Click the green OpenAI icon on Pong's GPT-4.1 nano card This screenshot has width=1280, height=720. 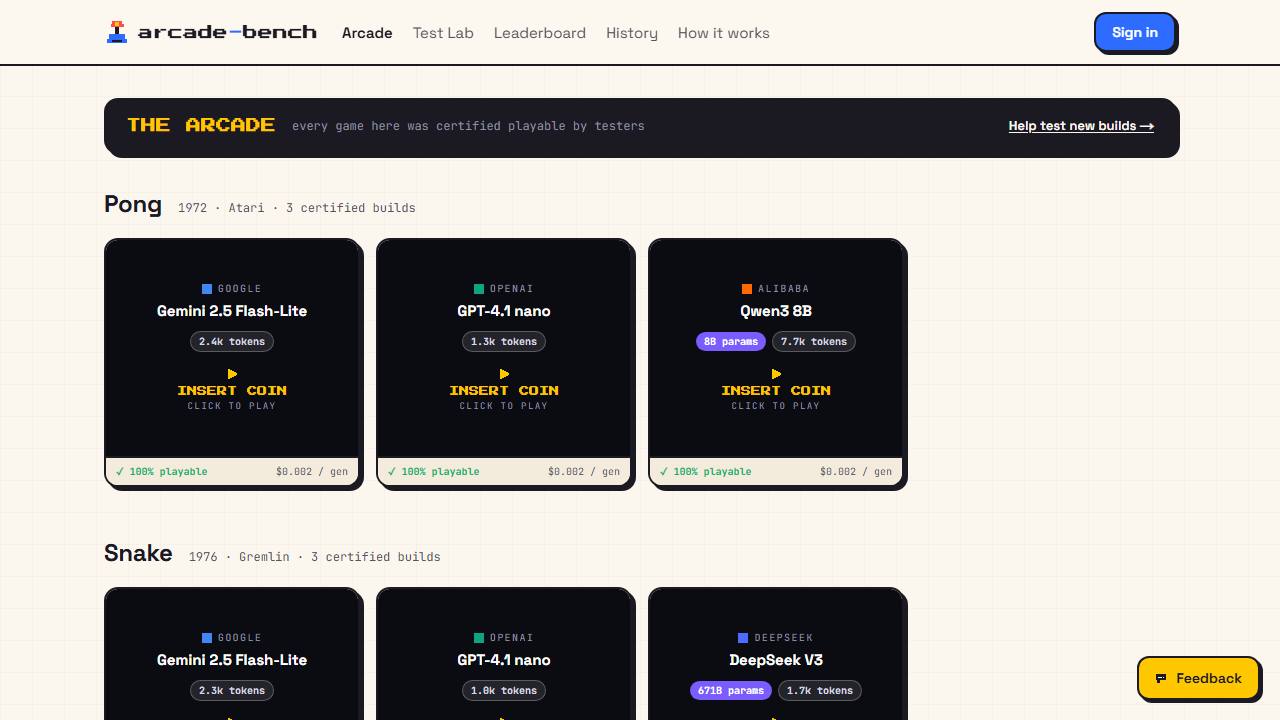[479, 289]
